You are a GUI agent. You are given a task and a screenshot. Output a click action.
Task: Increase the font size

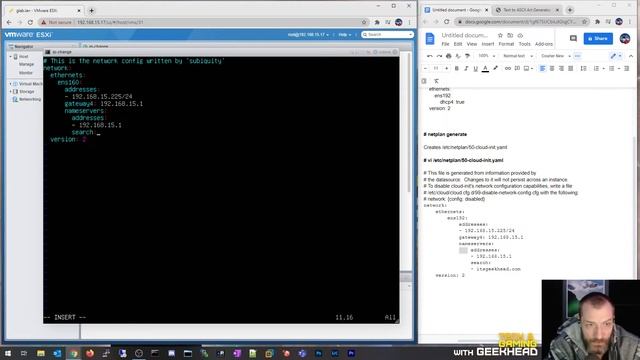point(446,69)
